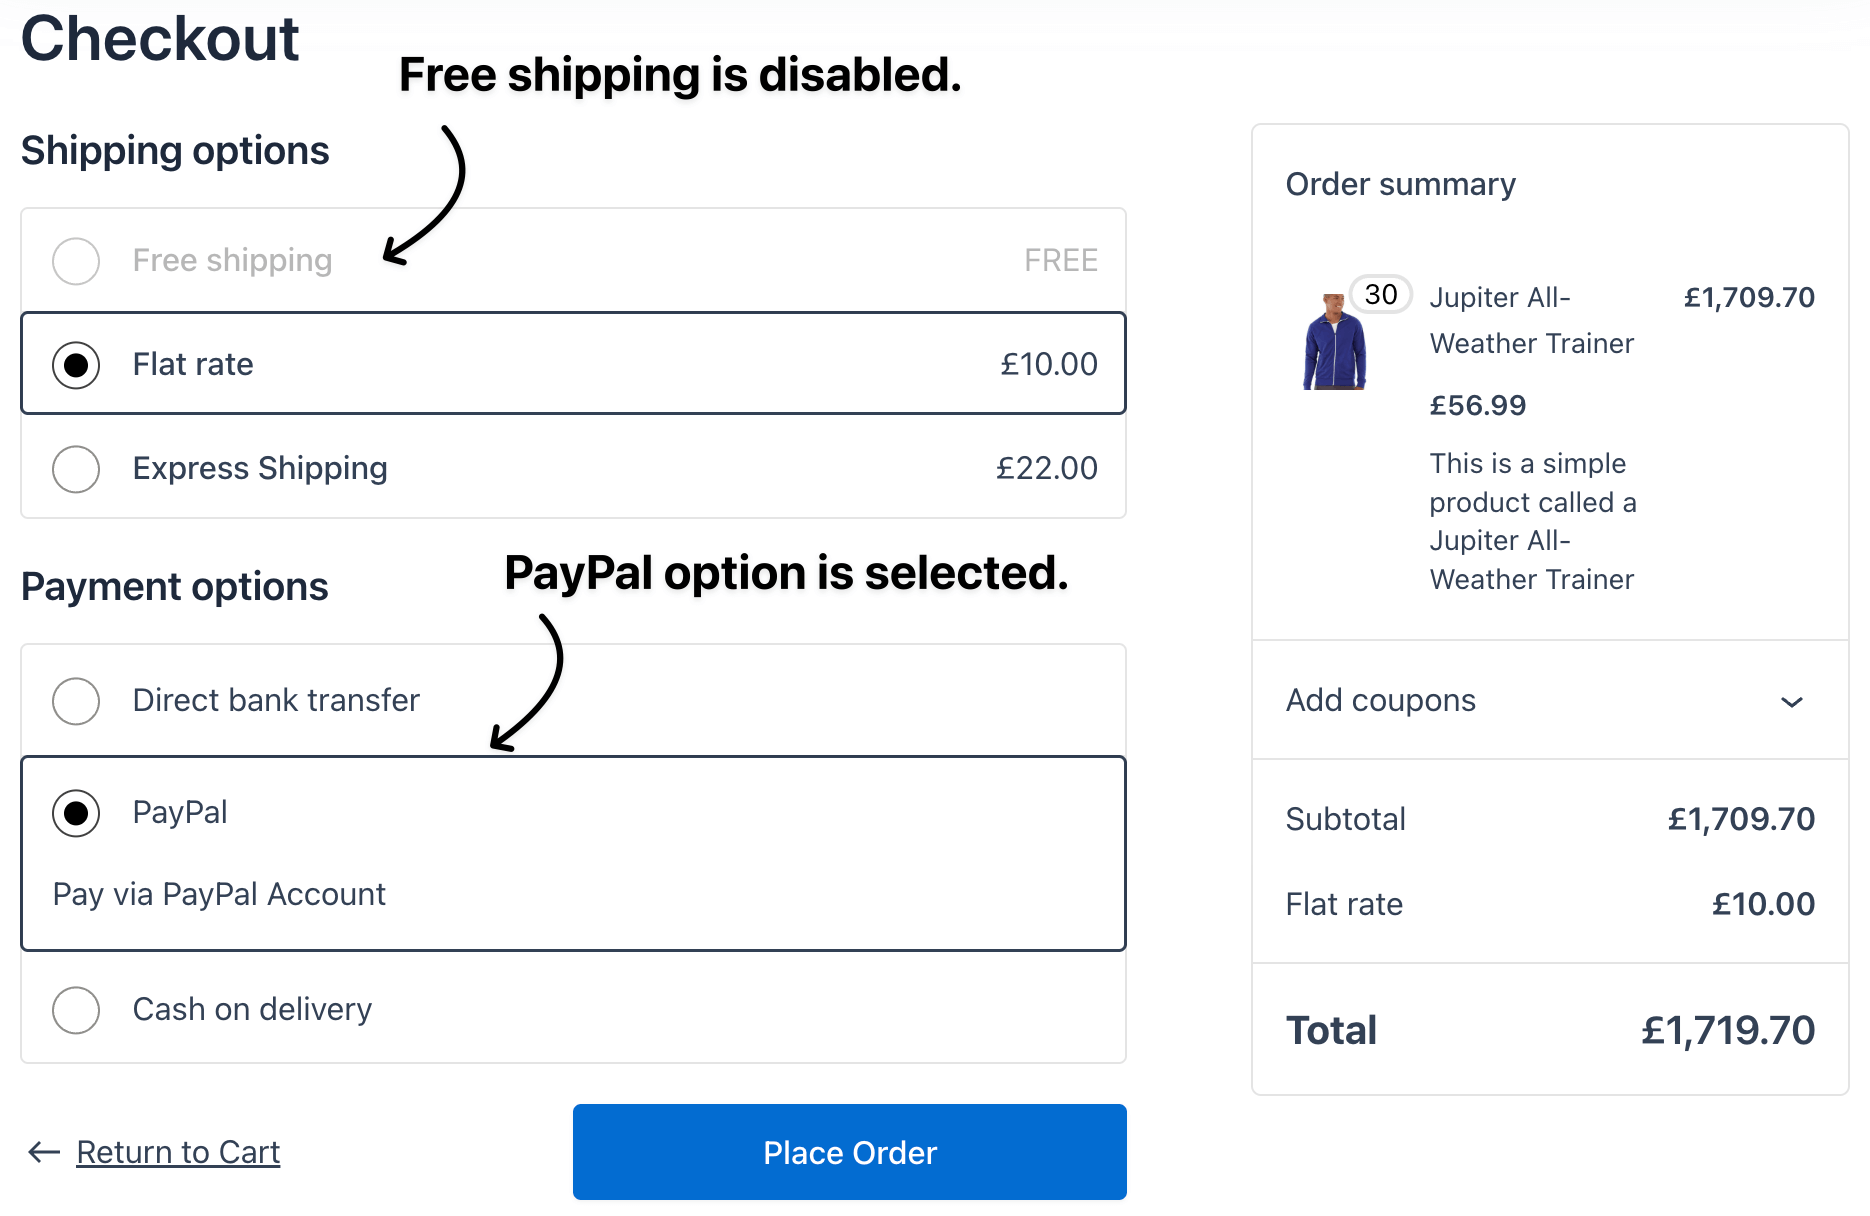Image resolution: width=1870 pixels, height=1216 pixels.
Task: Choose the Flat rate shipping radio
Action: (x=76, y=365)
